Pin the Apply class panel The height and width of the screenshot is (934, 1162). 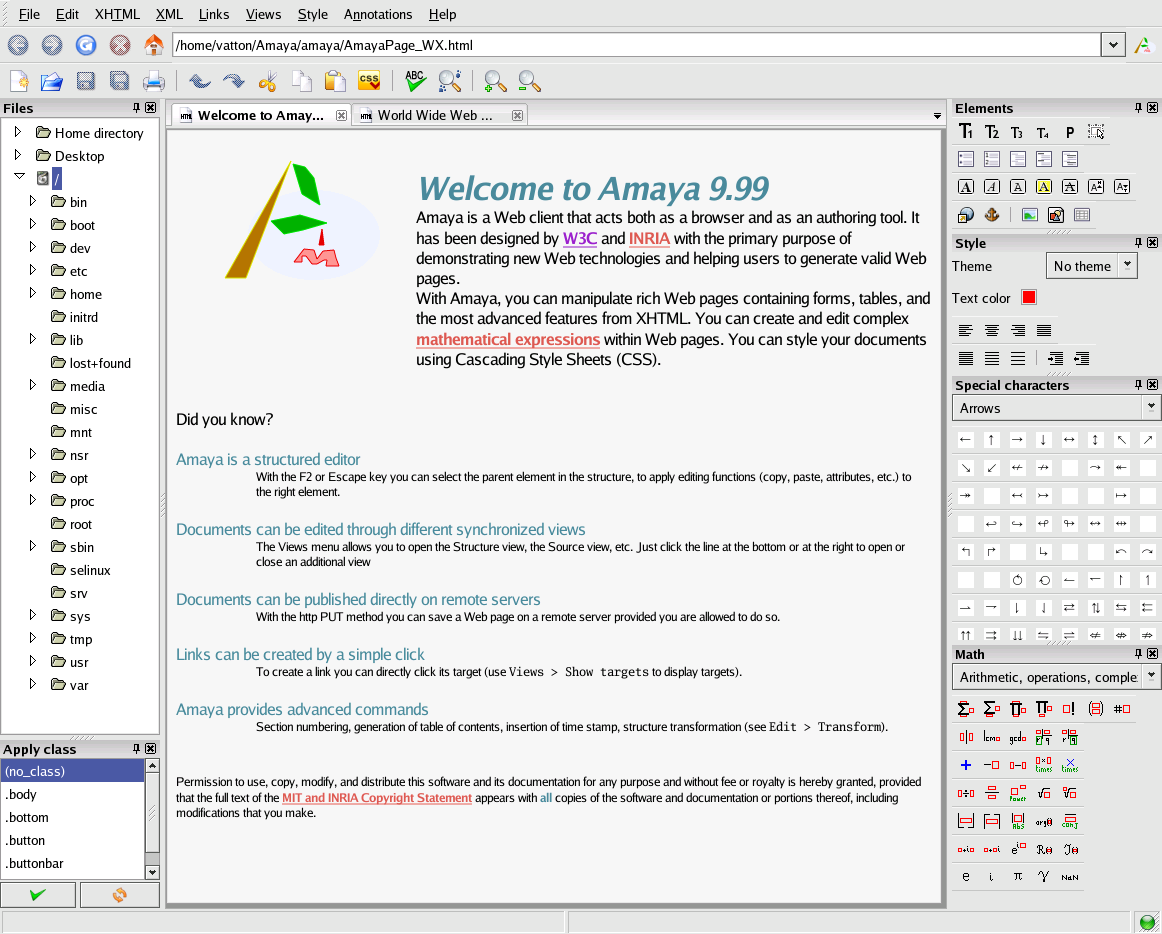[x=136, y=749]
